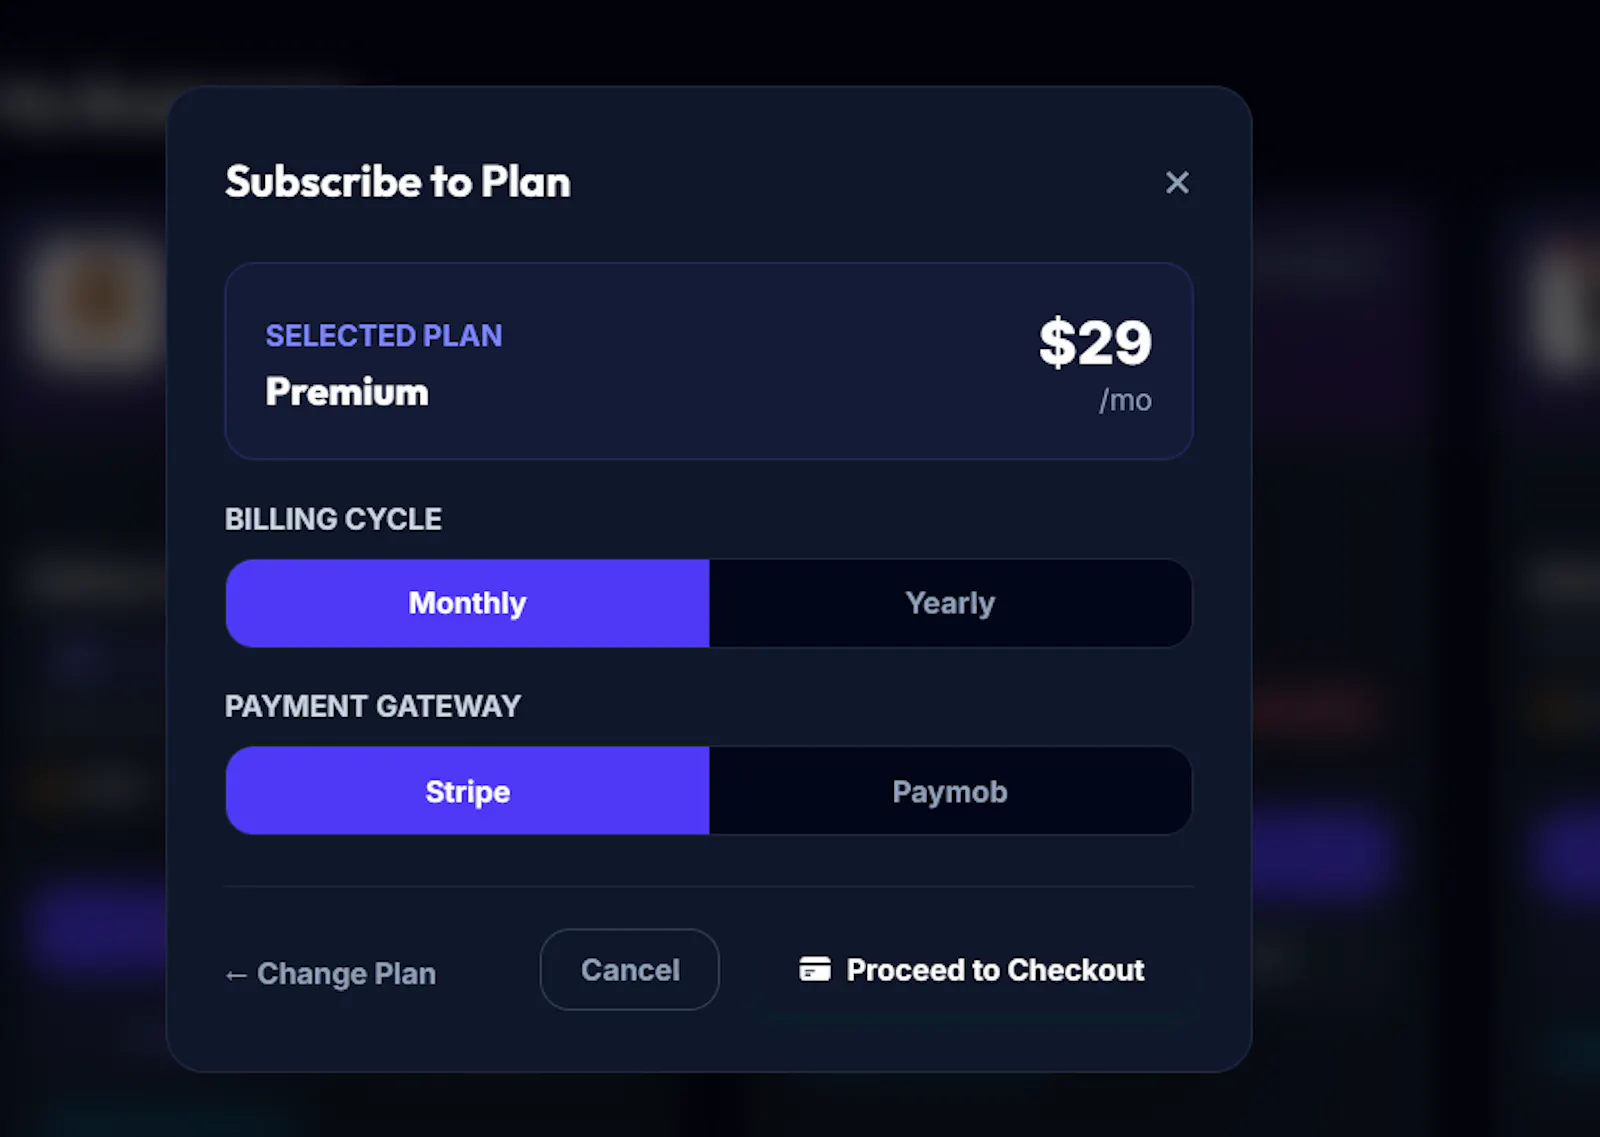The height and width of the screenshot is (1137, 1600).
Task: Choose Stripe as payment gateway
Action: coord(467,791)
